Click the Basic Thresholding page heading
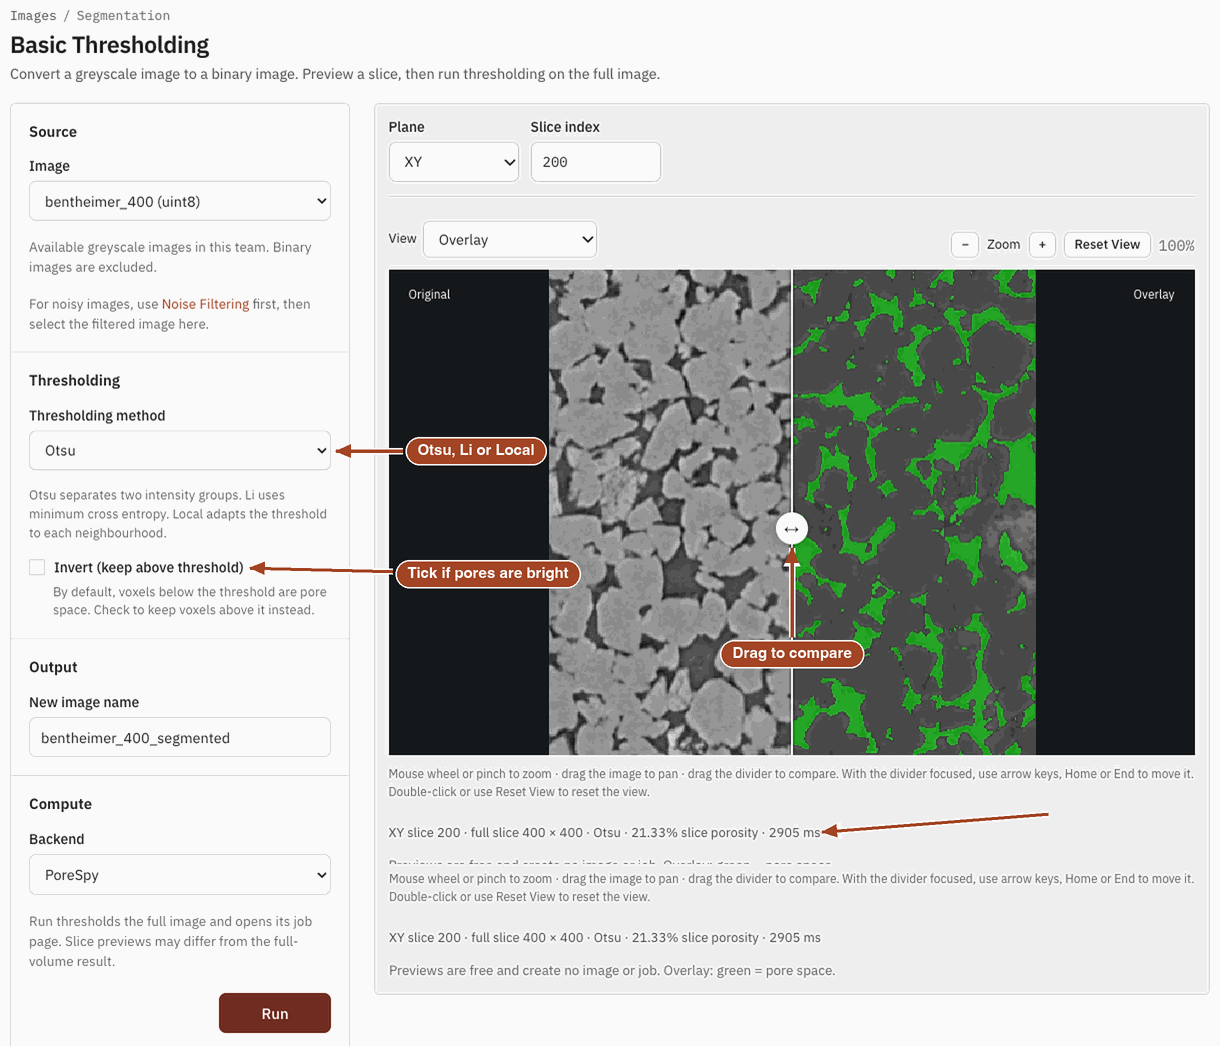 (x=110, y=45)
